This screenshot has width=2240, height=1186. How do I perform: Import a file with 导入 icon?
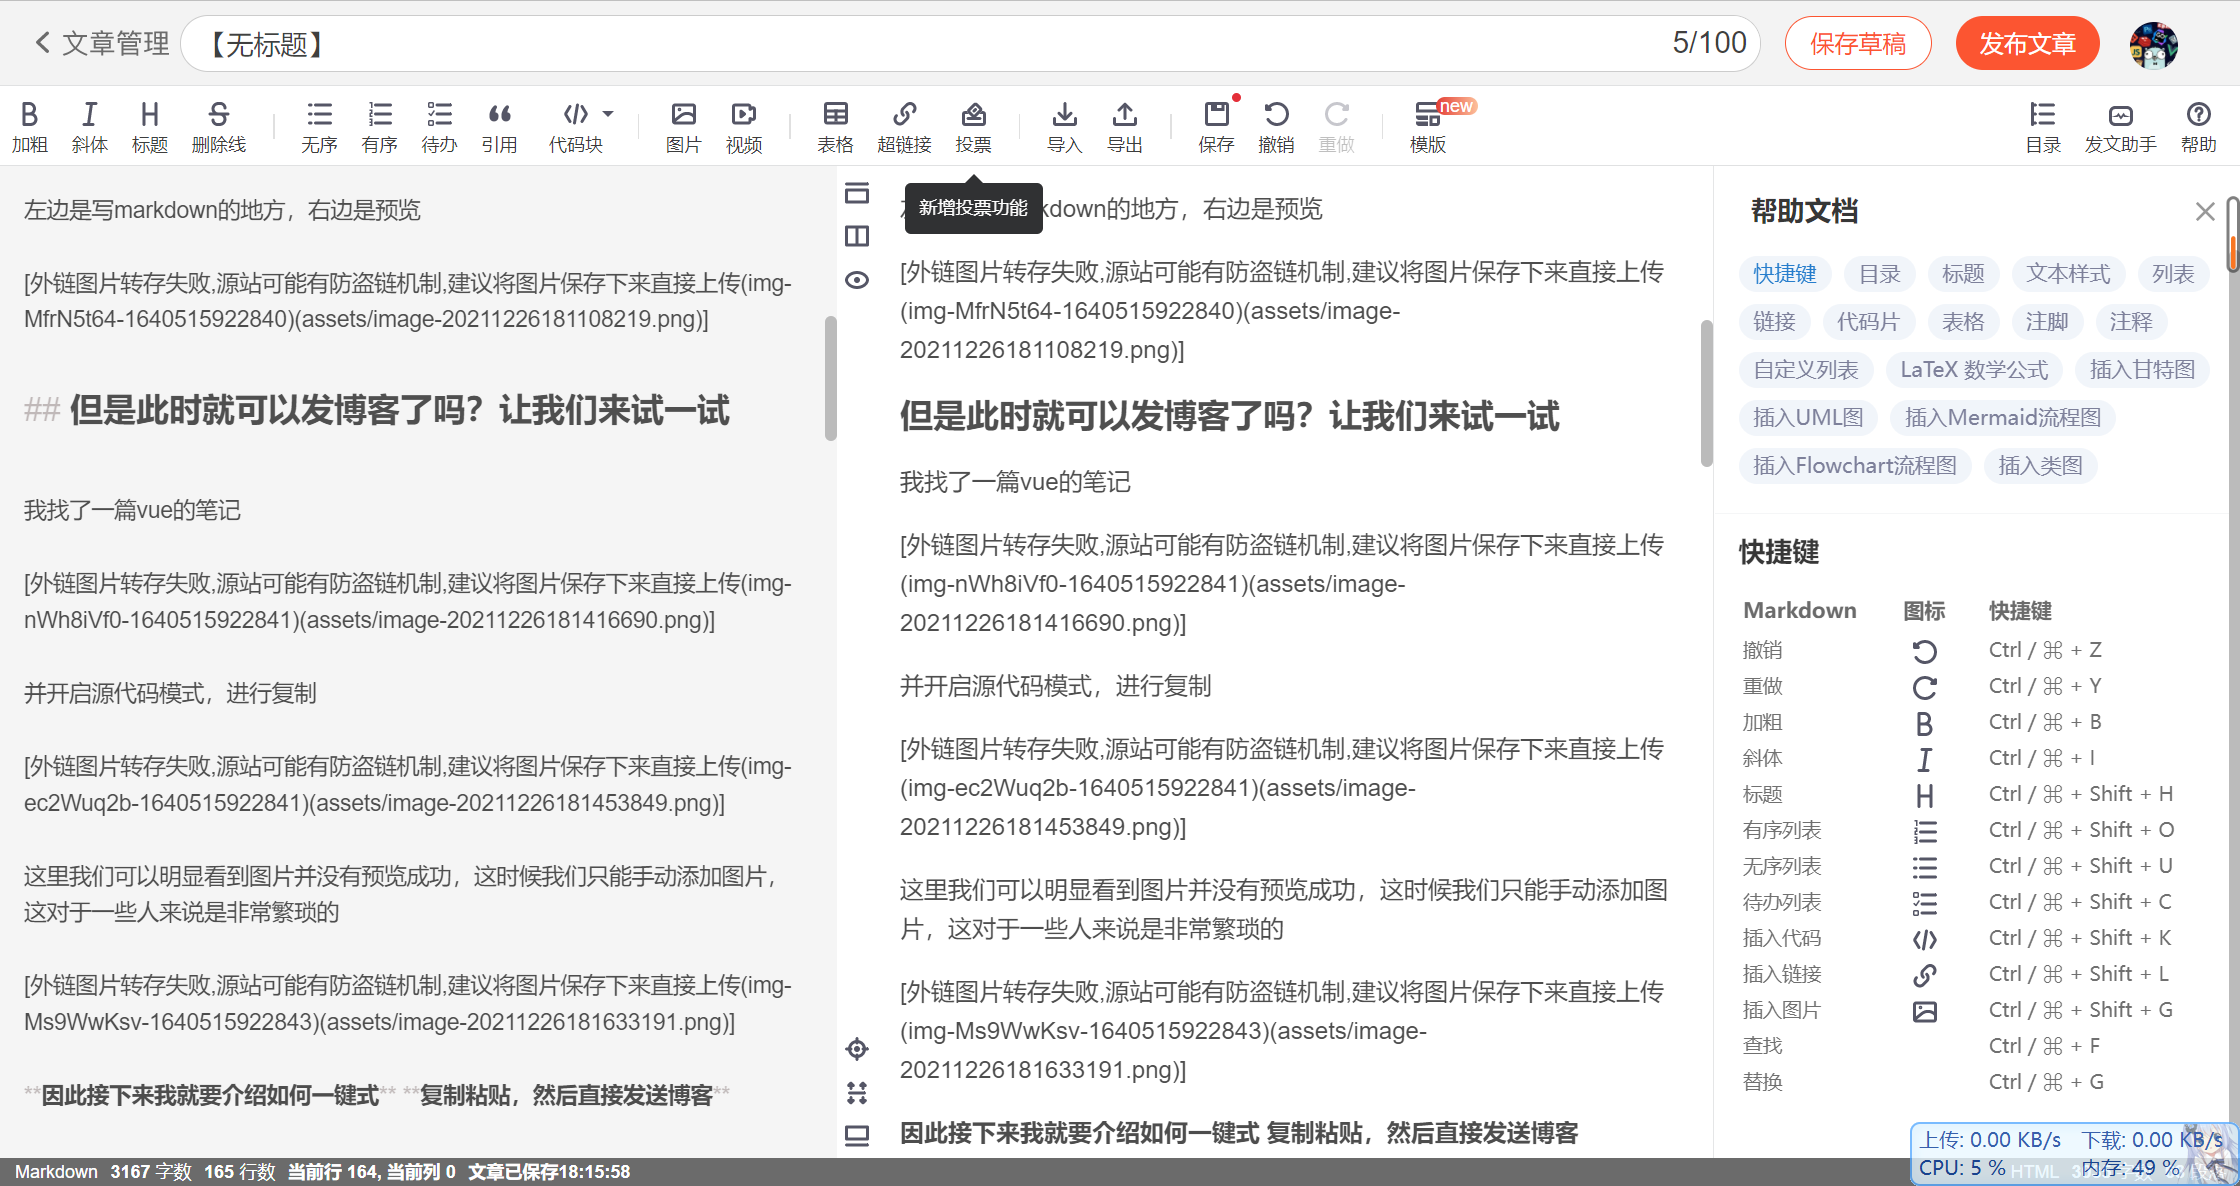click(1065, 127)
